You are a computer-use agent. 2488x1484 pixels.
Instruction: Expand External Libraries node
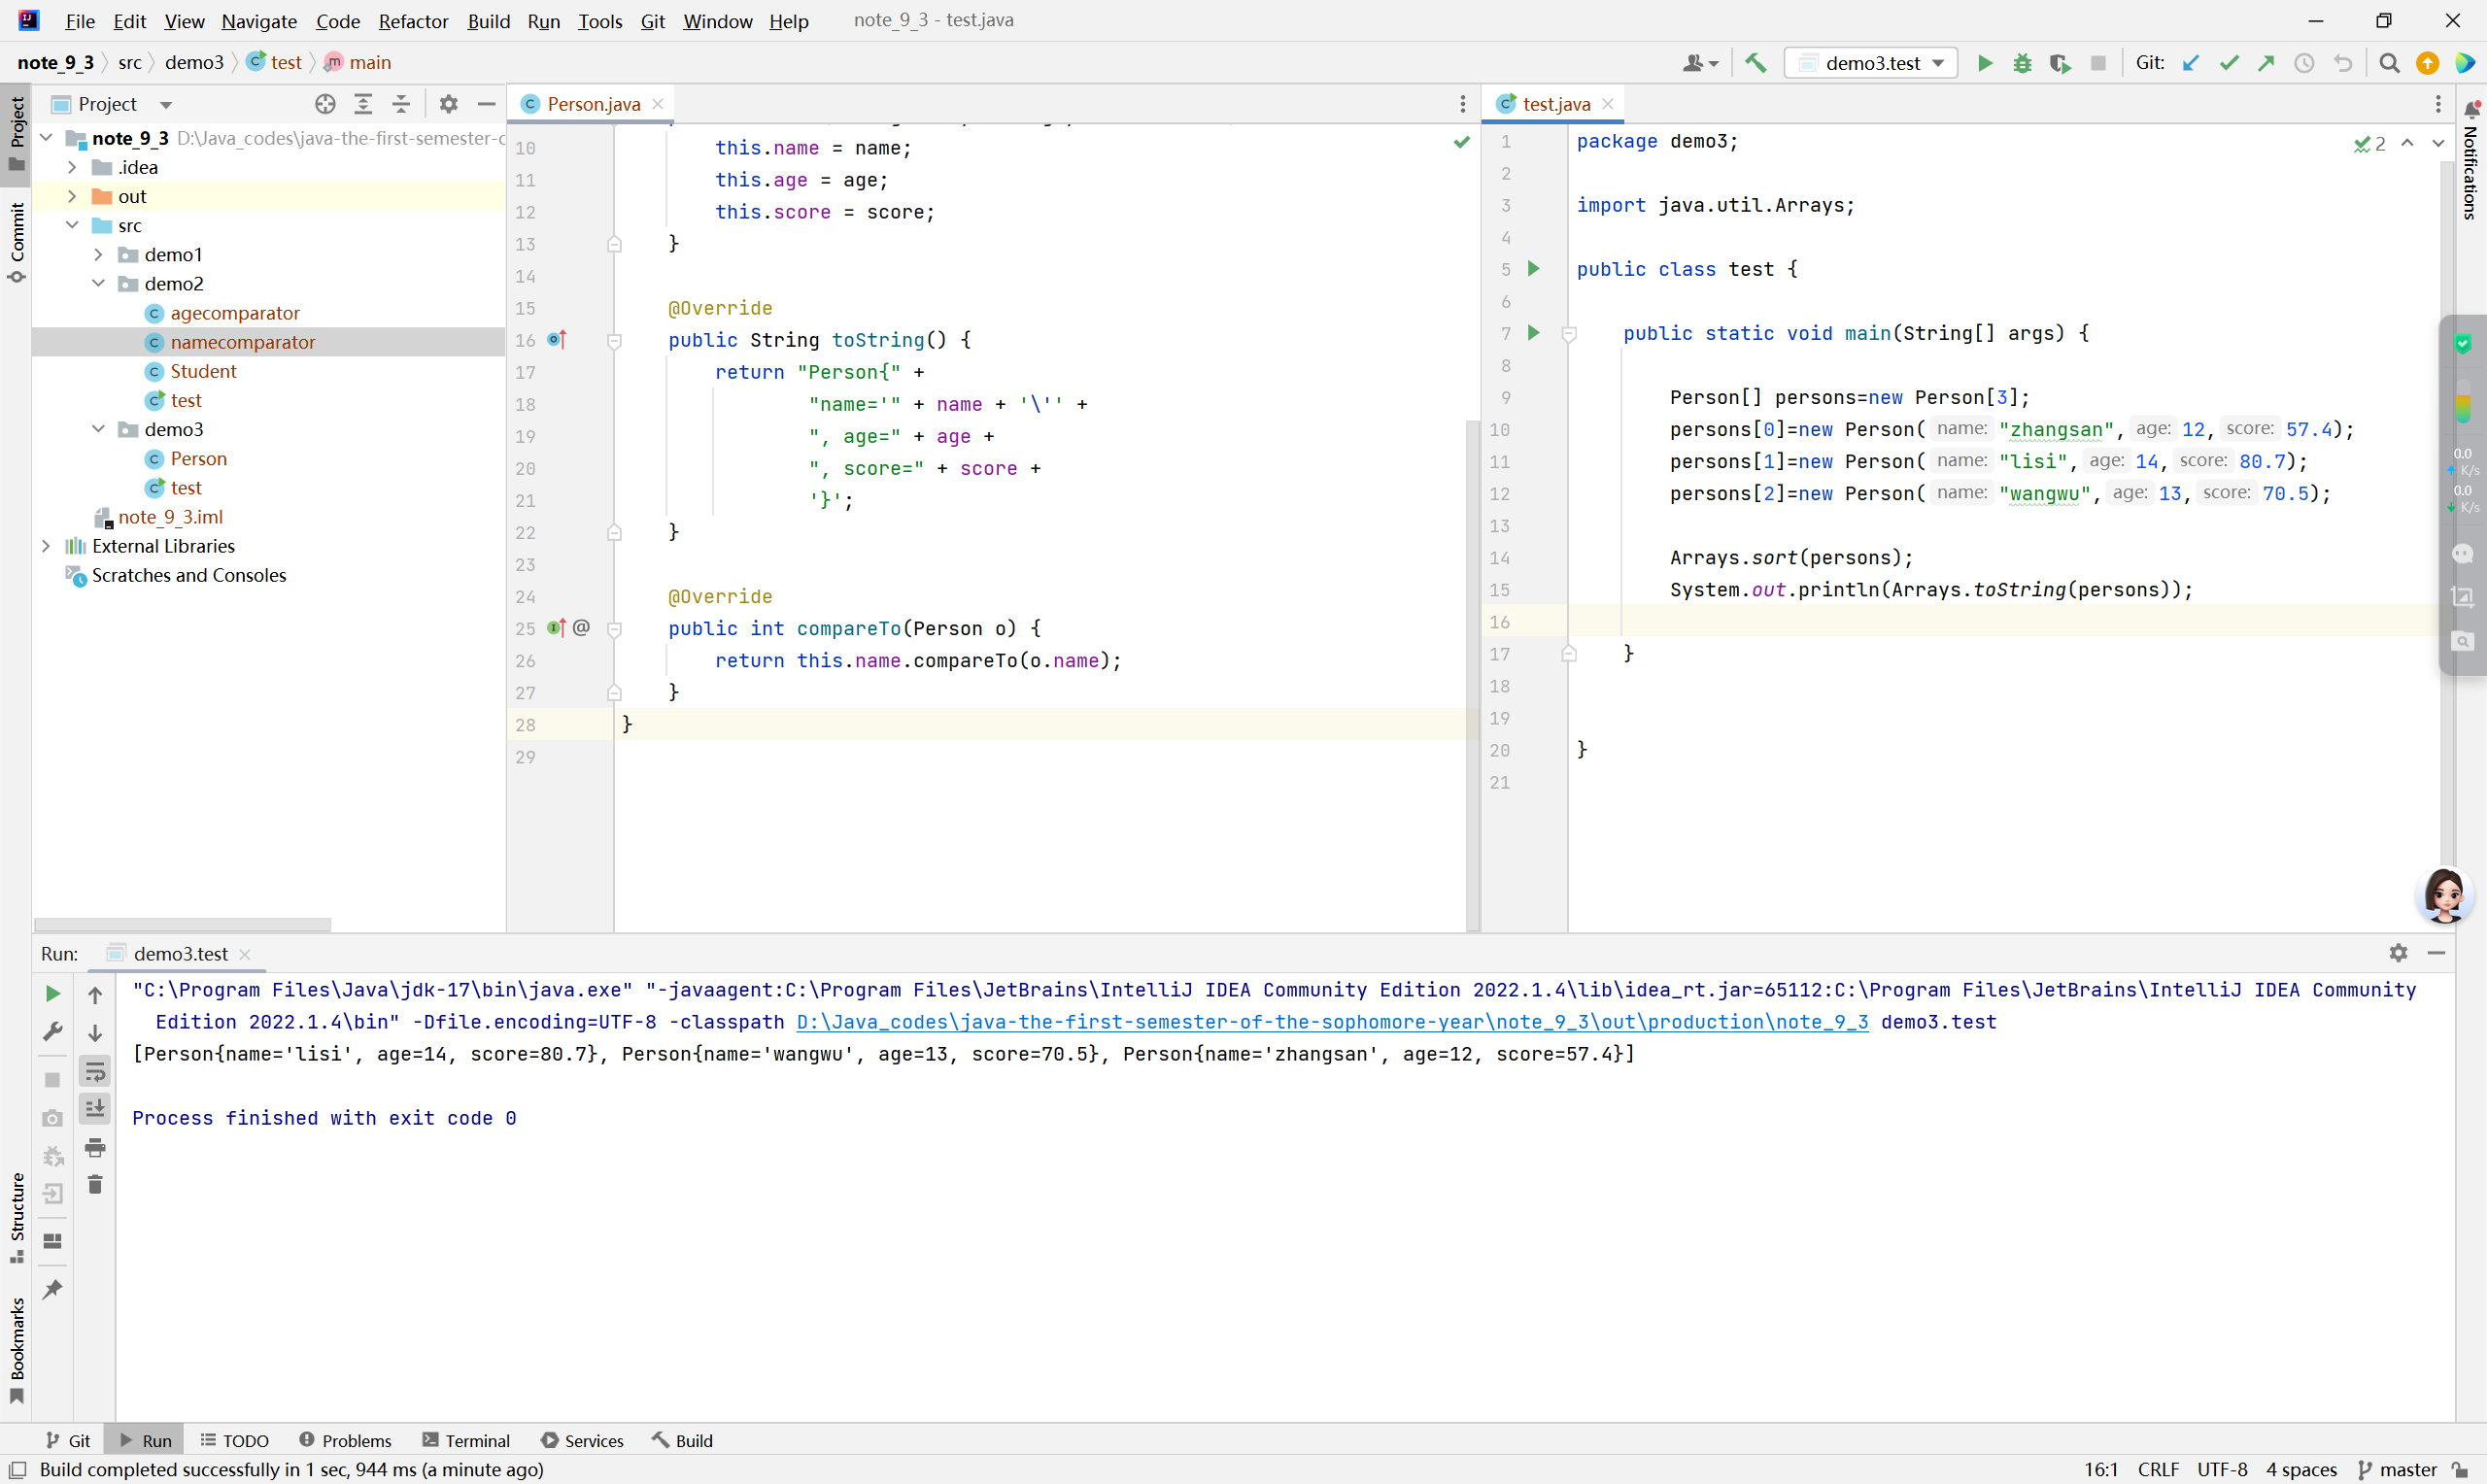(x=46, y=546)
